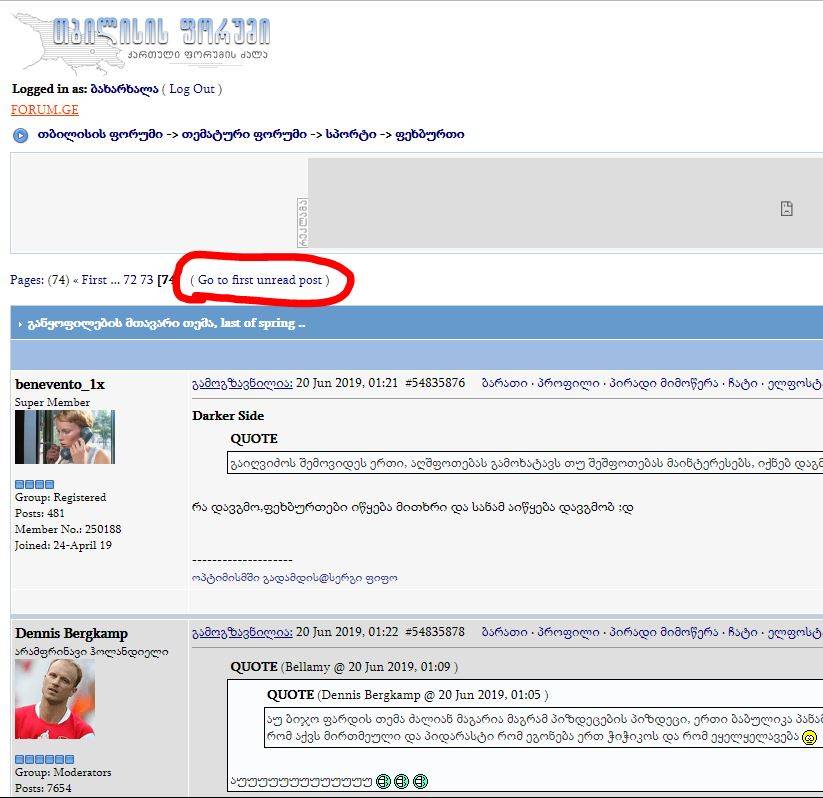Click გამოგზავნილია link on 01:21 post

(x=242, y=383)
